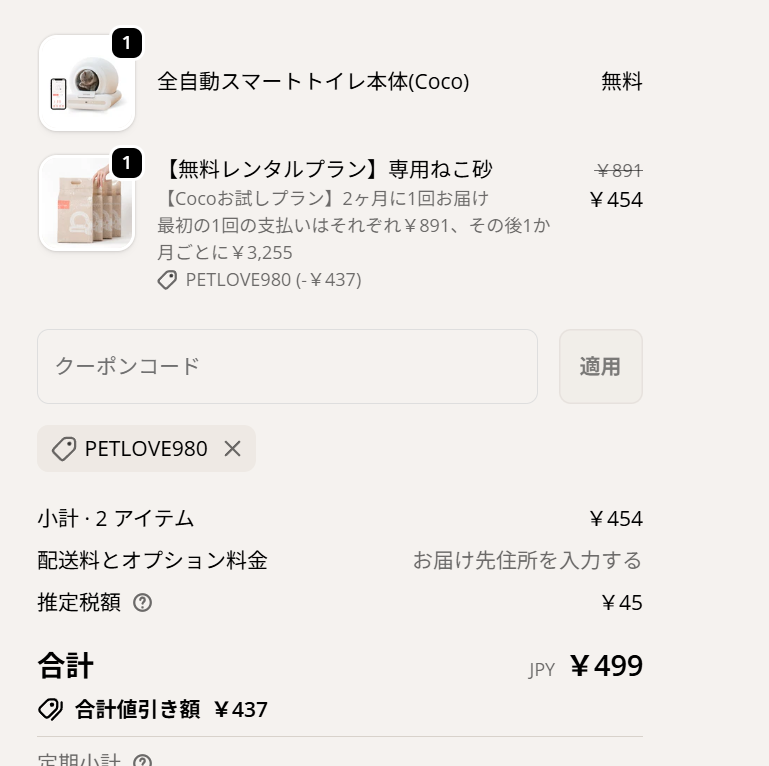Click お届け先住所を入力する shipping text
This screenshot has height=766, width=769.
pos(527,560)
